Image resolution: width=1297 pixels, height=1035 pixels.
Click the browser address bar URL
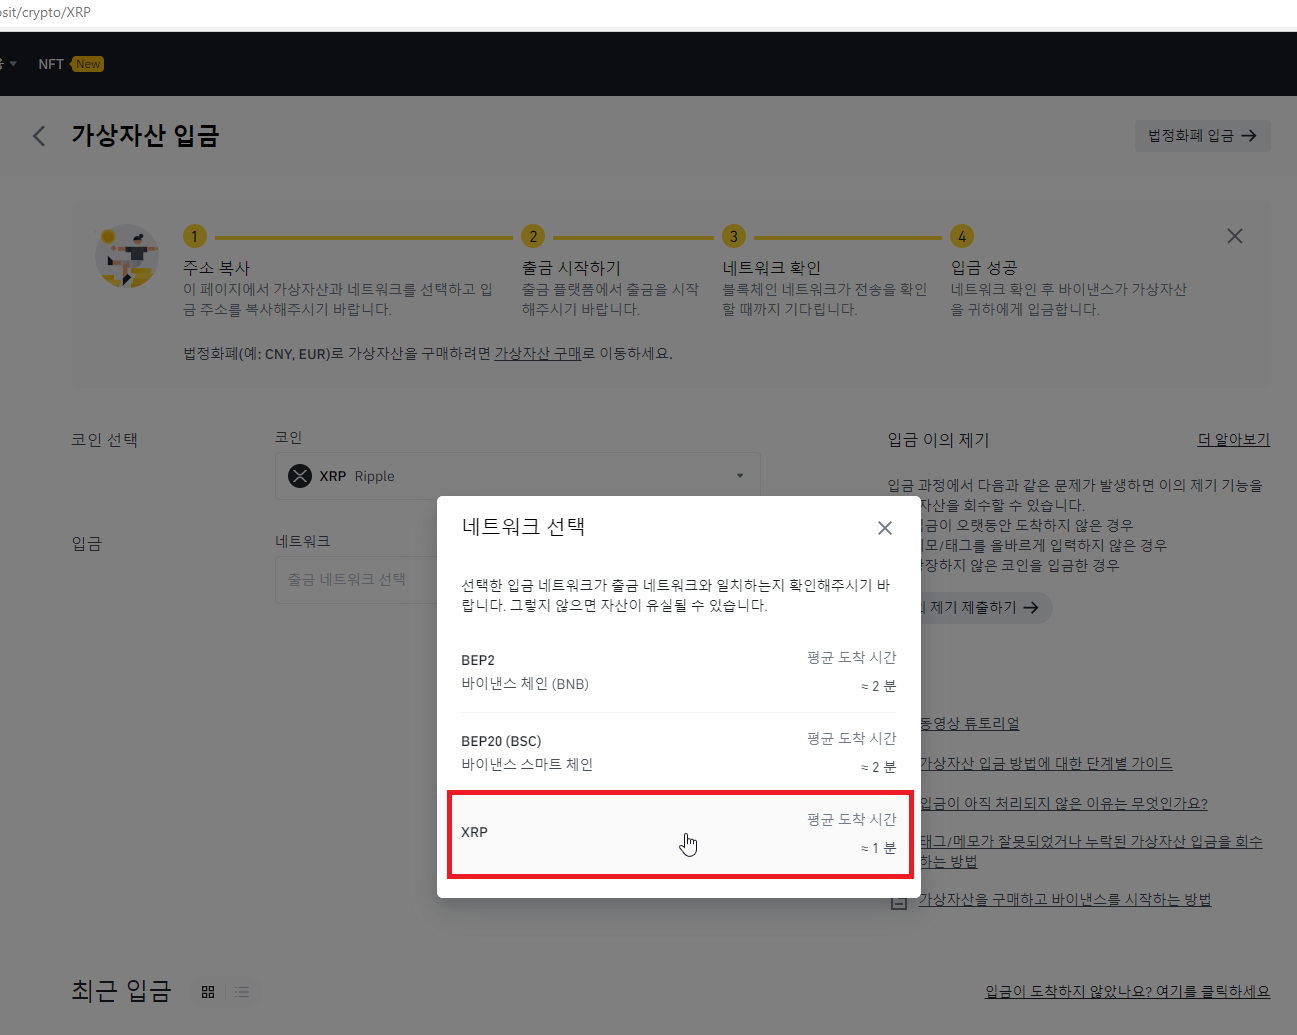coord(45,12)
